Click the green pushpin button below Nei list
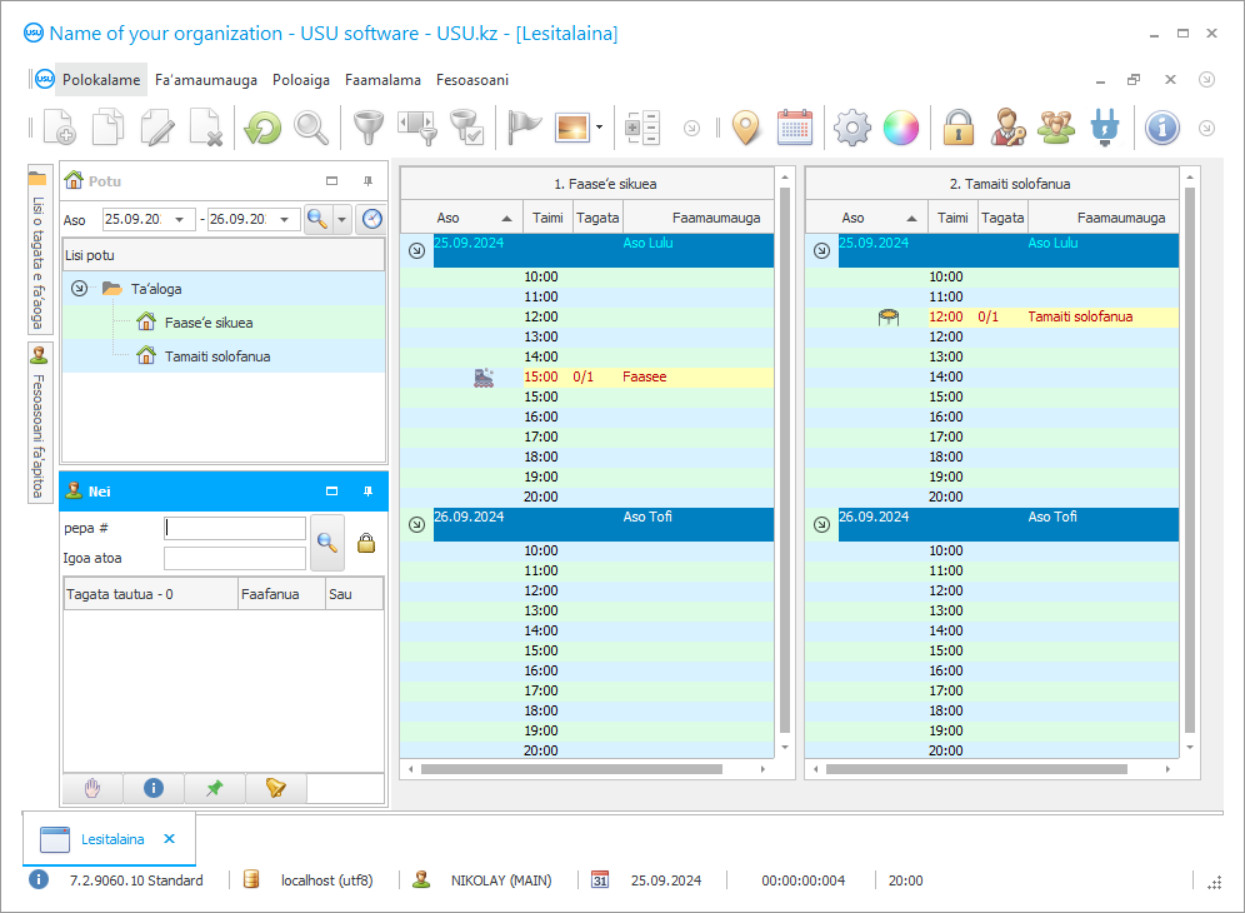The image size is (1245, 913). tap(214, 788)
